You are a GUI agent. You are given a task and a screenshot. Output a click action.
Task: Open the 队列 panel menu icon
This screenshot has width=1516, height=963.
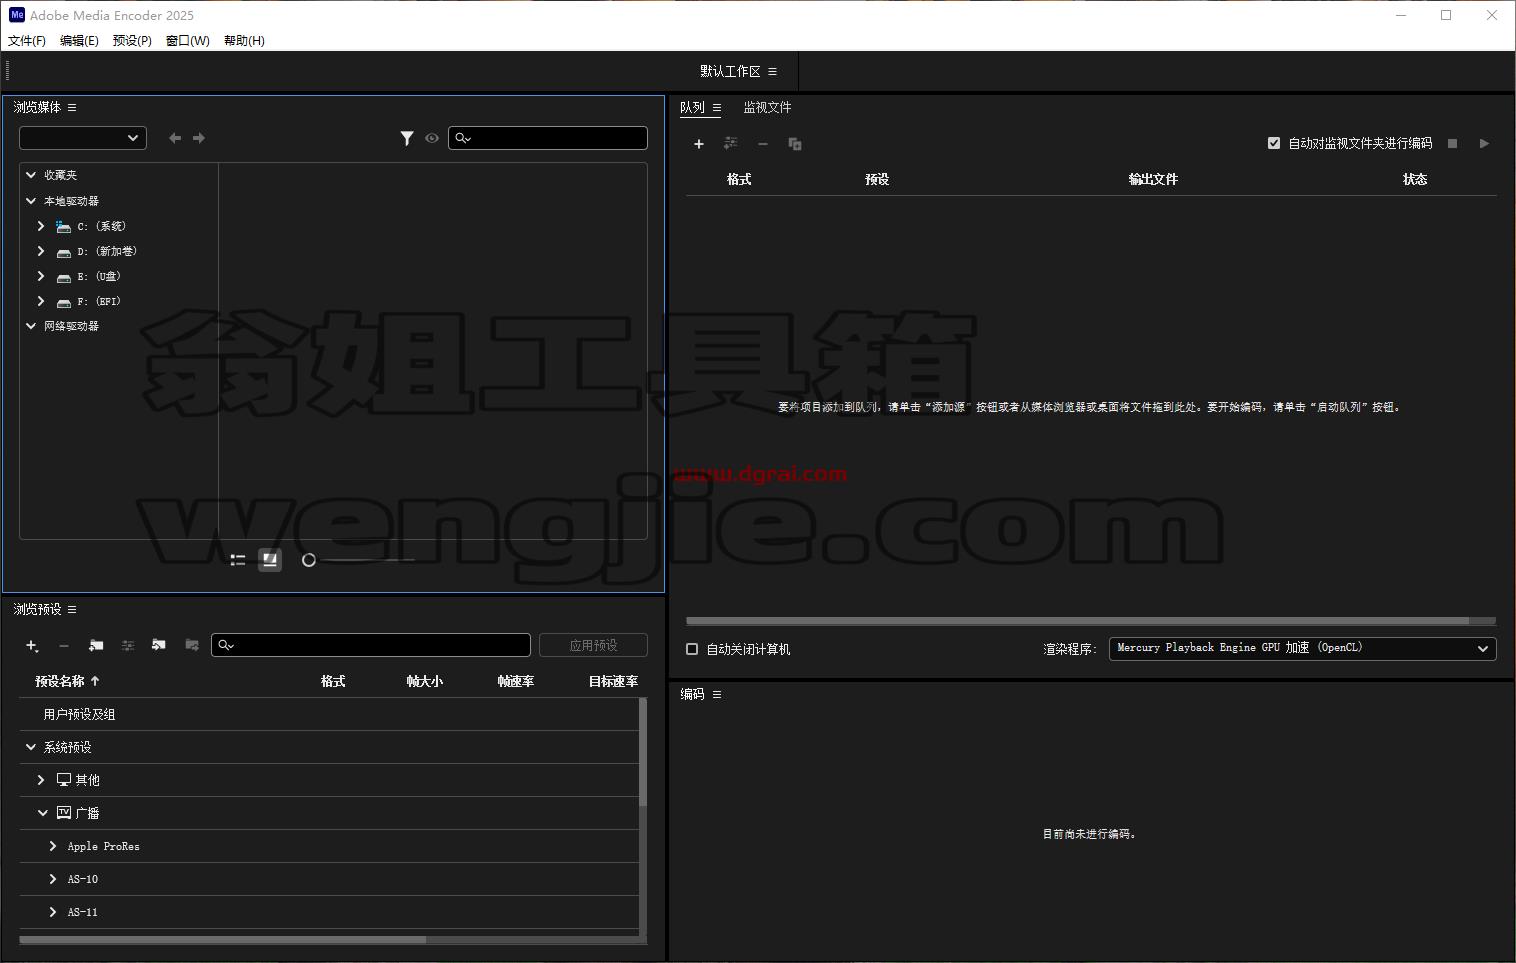point(717,107)
